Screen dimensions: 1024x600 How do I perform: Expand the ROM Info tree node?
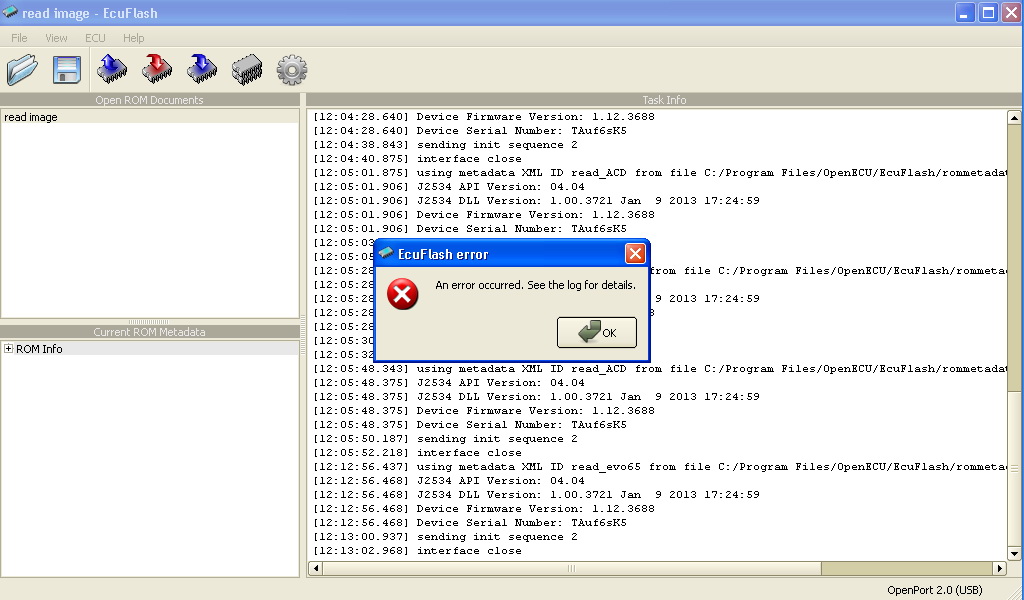tap(8, 349)
